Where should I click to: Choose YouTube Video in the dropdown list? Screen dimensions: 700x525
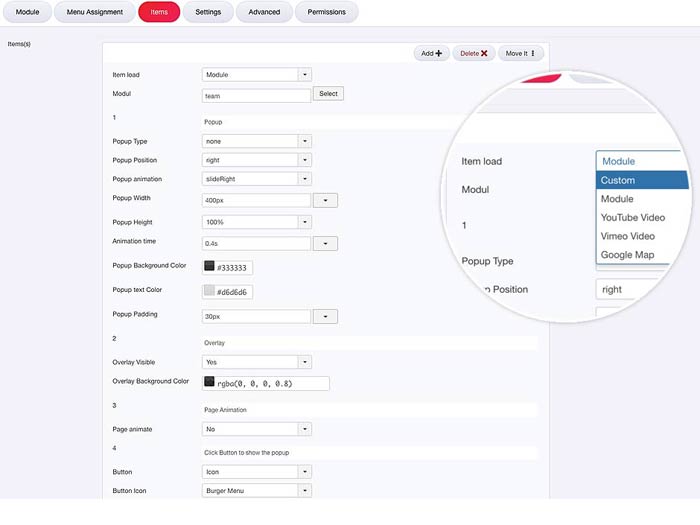(633, 217)
